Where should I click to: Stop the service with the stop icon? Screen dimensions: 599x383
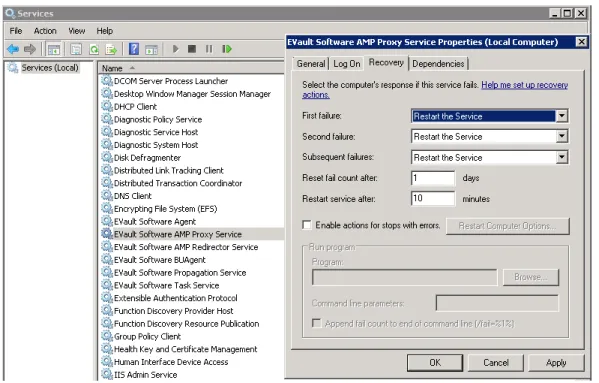pos(192,49)
